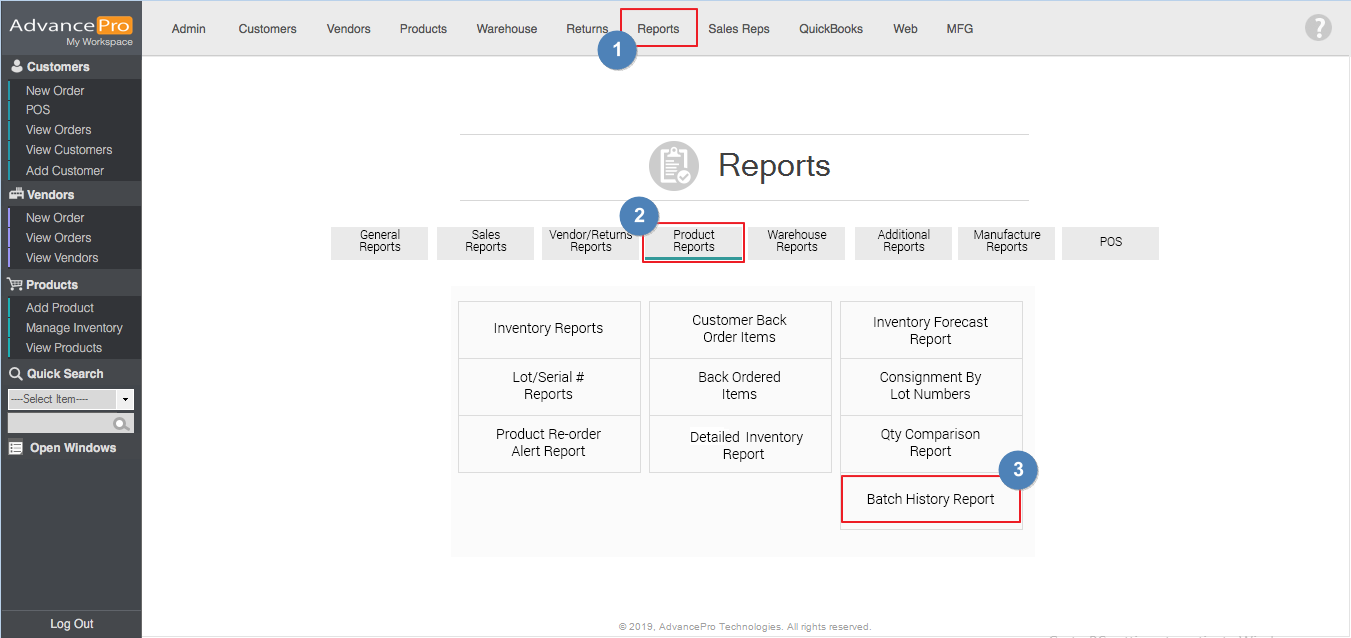Open Lot/Serial # Reports
The height and width of the screenshot is (638, 1351).
click(548, 386)
